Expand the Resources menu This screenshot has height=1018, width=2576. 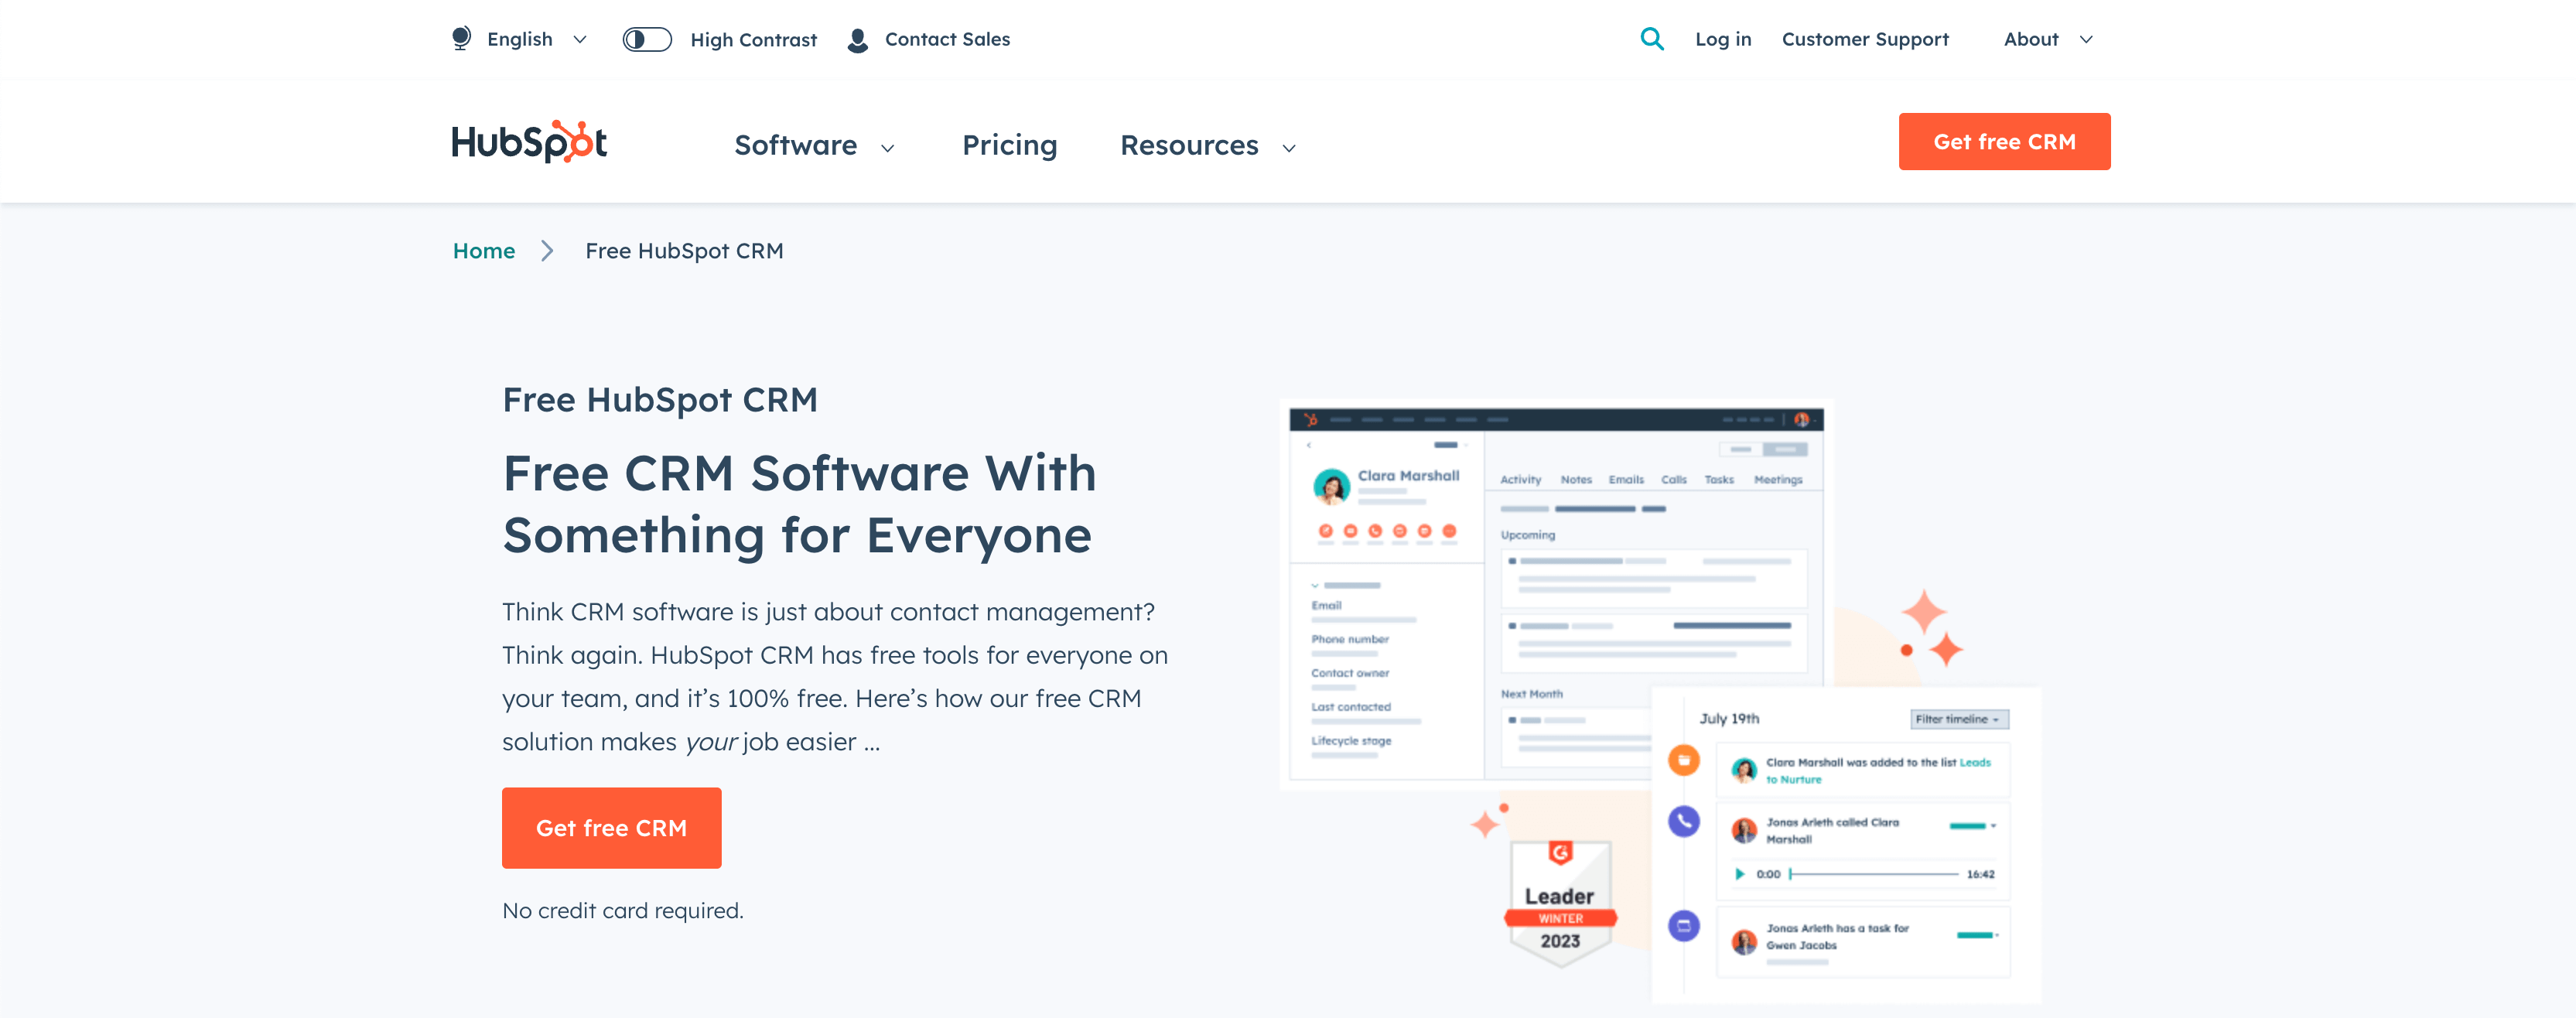coord(1208,145)
